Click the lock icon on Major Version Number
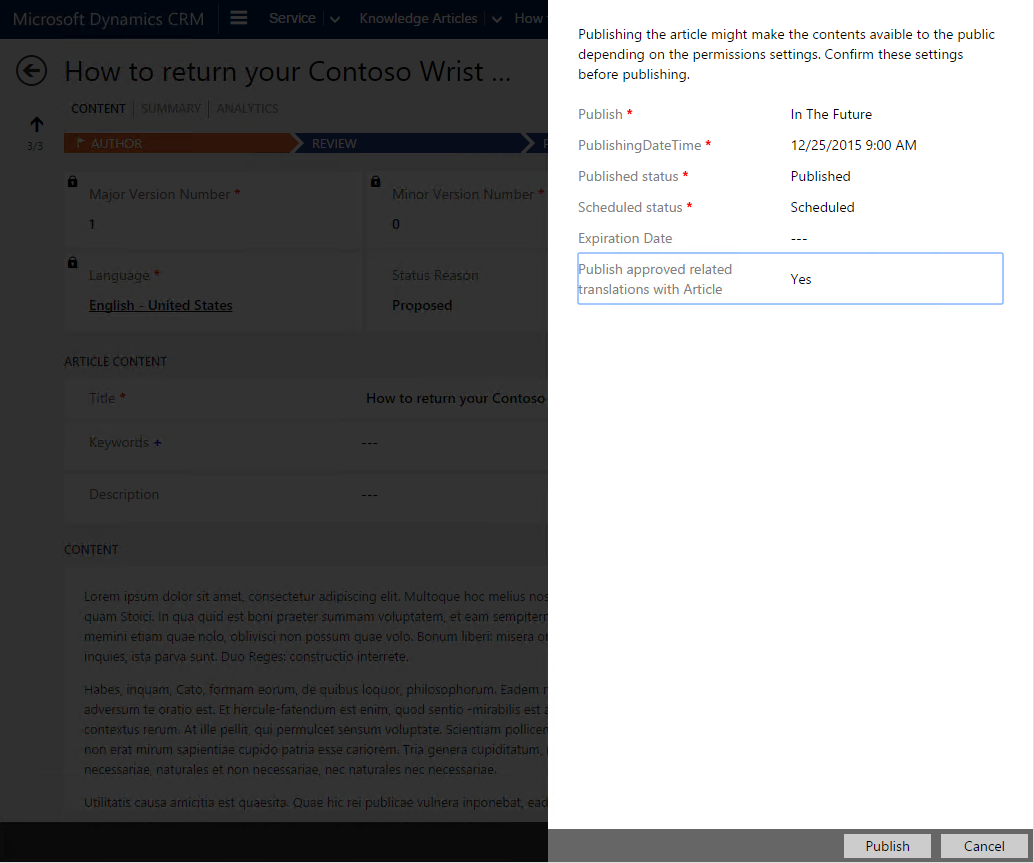Viewport: 1034px width, 863px height. click(x=71, y=181)
